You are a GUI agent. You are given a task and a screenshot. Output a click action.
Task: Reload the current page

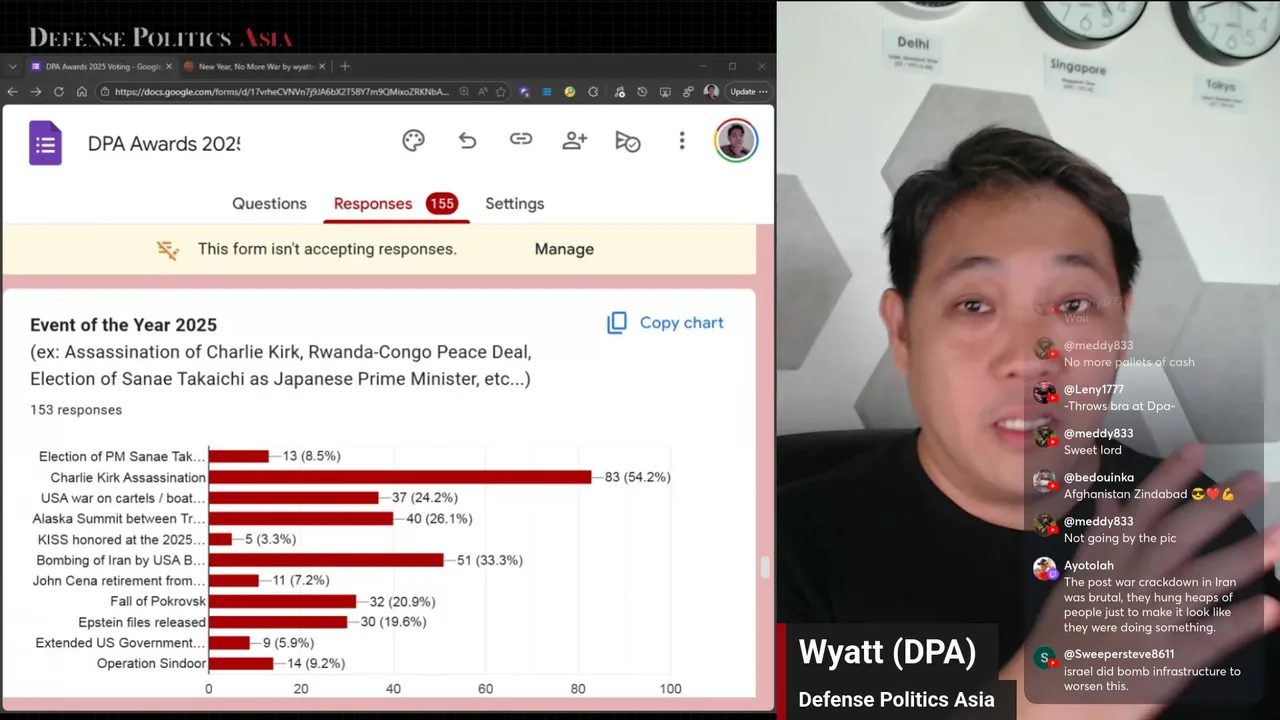(59, 91)
